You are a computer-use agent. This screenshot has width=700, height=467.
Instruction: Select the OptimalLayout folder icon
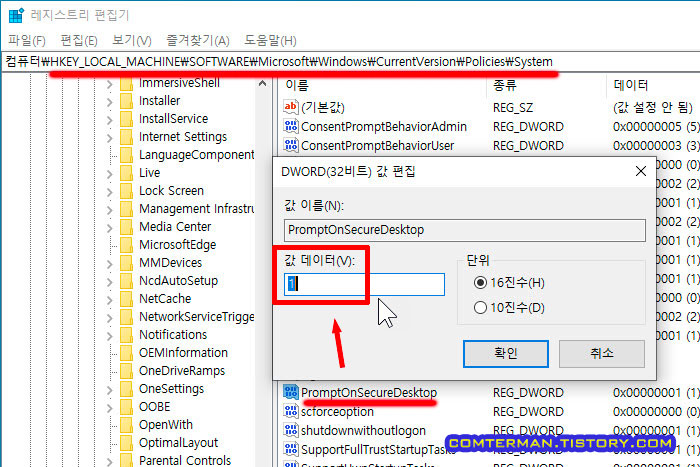(126, 443)
